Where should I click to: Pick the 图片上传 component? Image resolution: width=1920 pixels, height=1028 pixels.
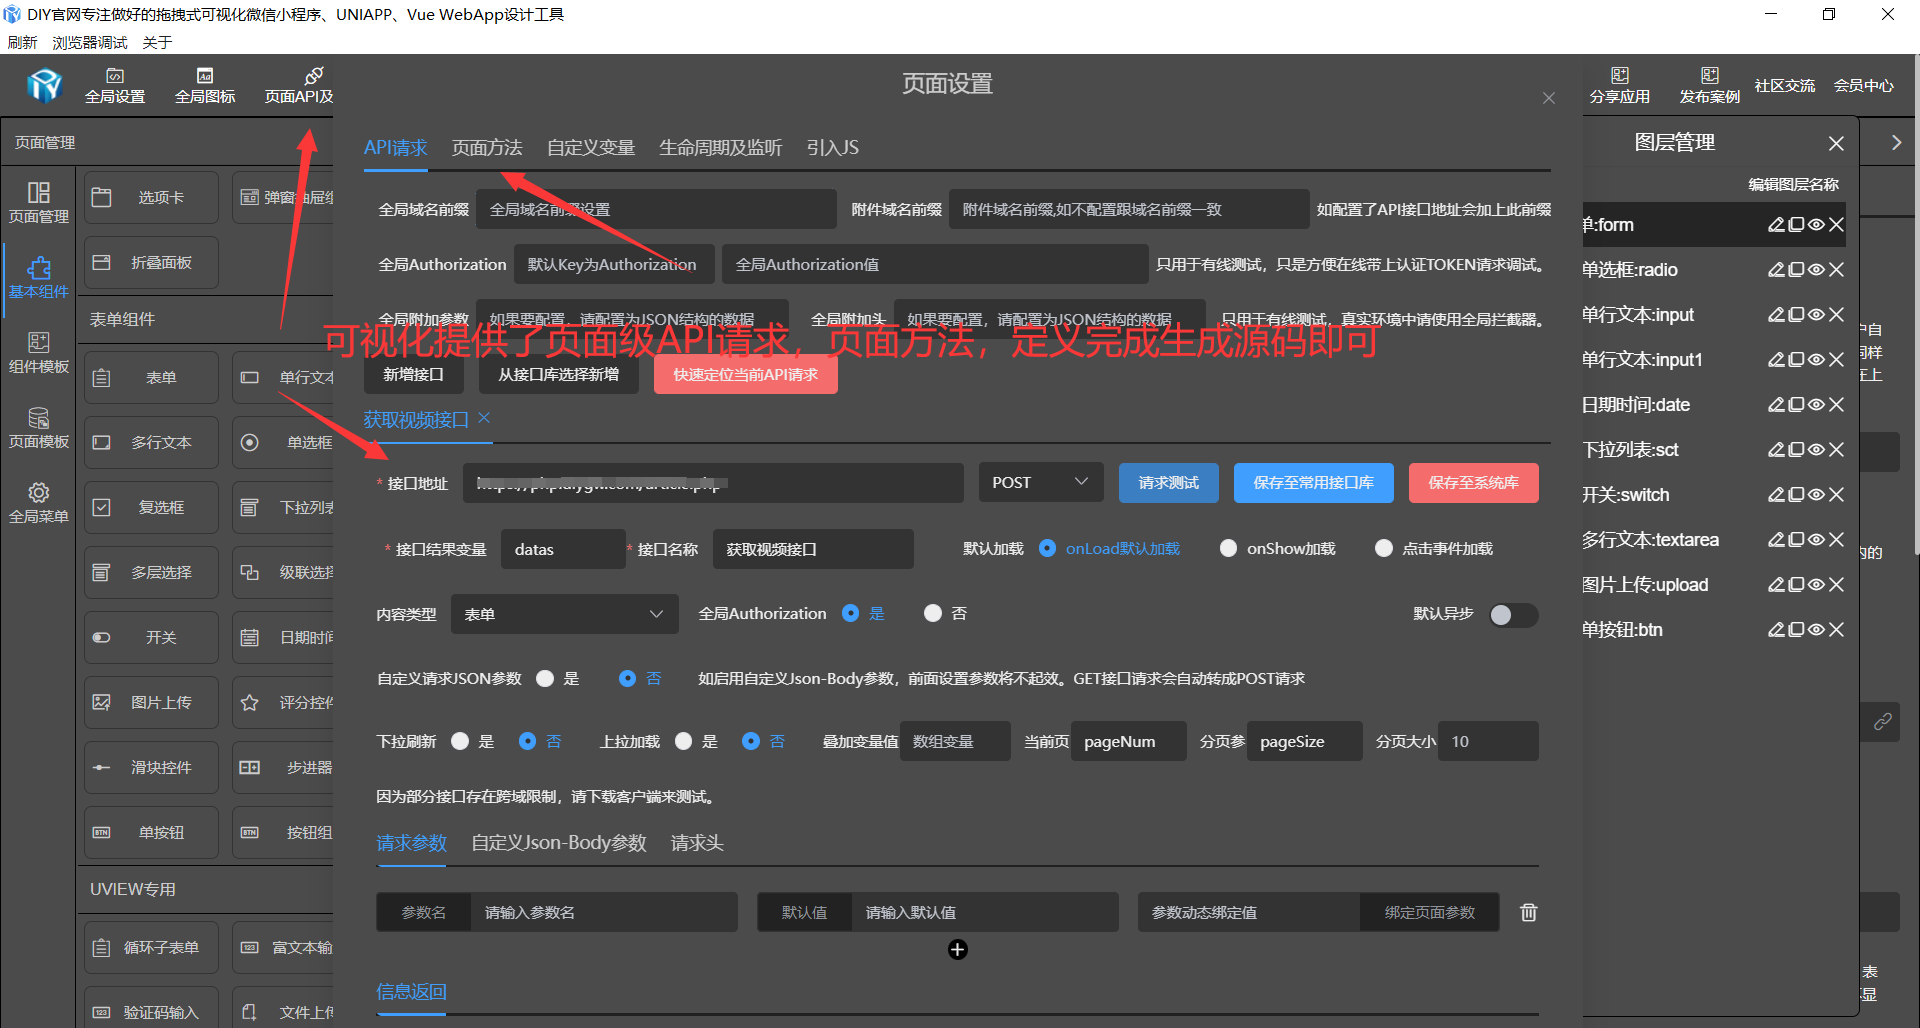pos(151,702)
